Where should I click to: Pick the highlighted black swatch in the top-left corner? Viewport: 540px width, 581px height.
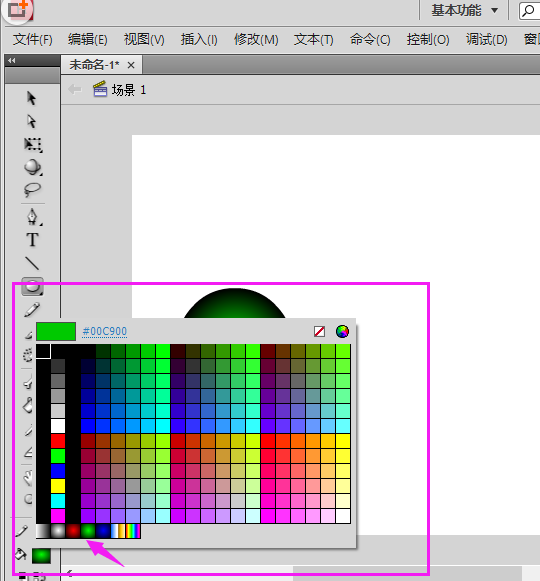click(43, 351)
